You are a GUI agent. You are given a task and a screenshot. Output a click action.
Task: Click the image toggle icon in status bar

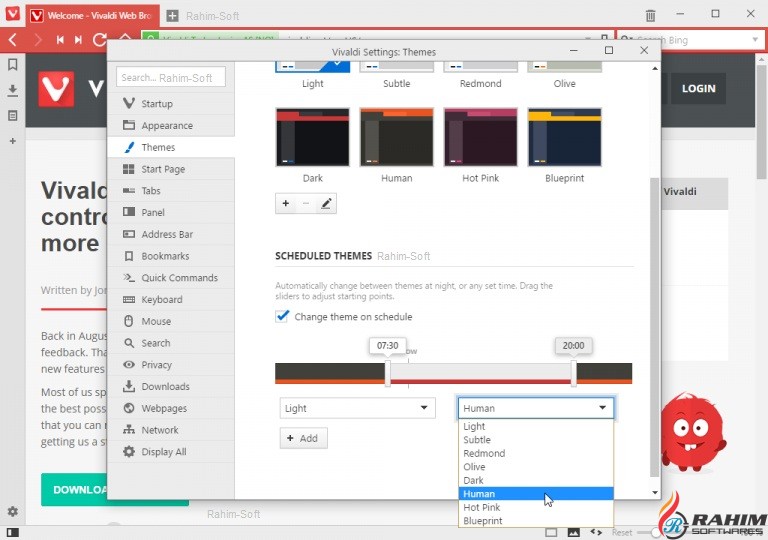(574, 532)
